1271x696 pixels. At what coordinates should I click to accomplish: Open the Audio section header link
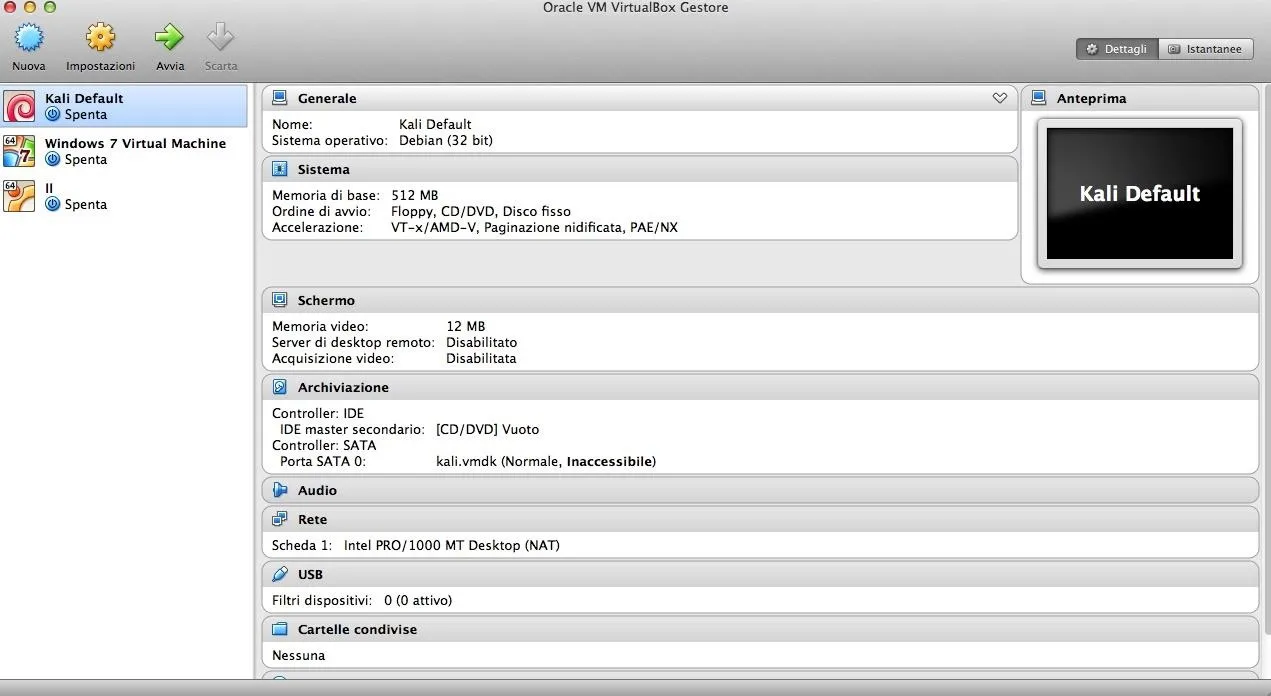pyautogui.click(x=317, y=490)
